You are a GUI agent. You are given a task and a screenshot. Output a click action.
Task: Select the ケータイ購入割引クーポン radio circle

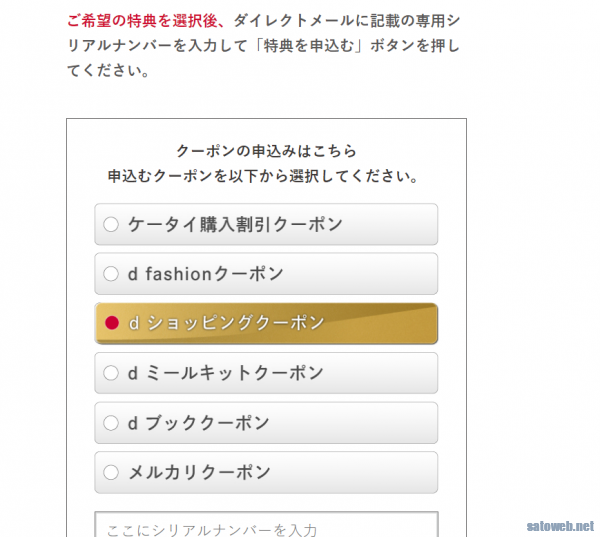point(111,225)
